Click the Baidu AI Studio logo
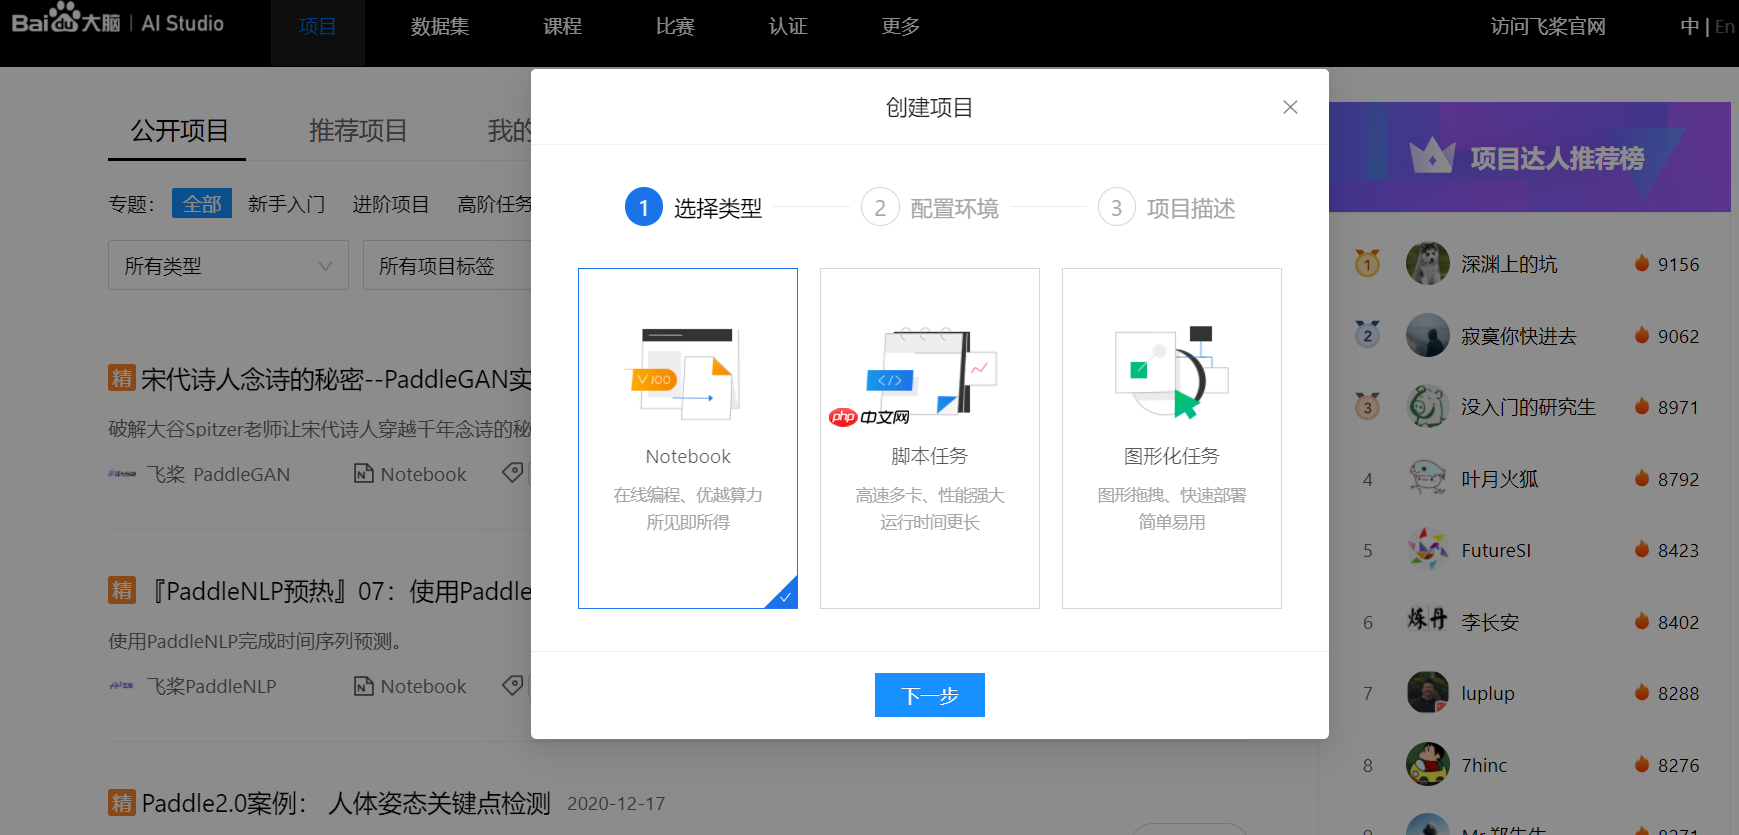Viewport: 1739px width, 835px height. click(x=118, y=20)
